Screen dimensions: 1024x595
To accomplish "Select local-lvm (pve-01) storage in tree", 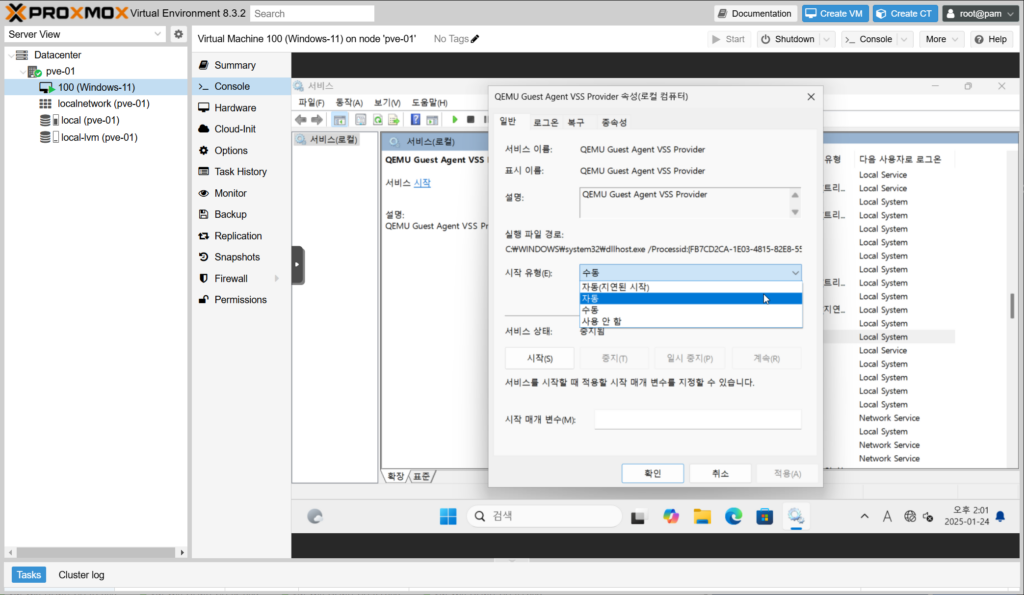I will click(99, 137).
